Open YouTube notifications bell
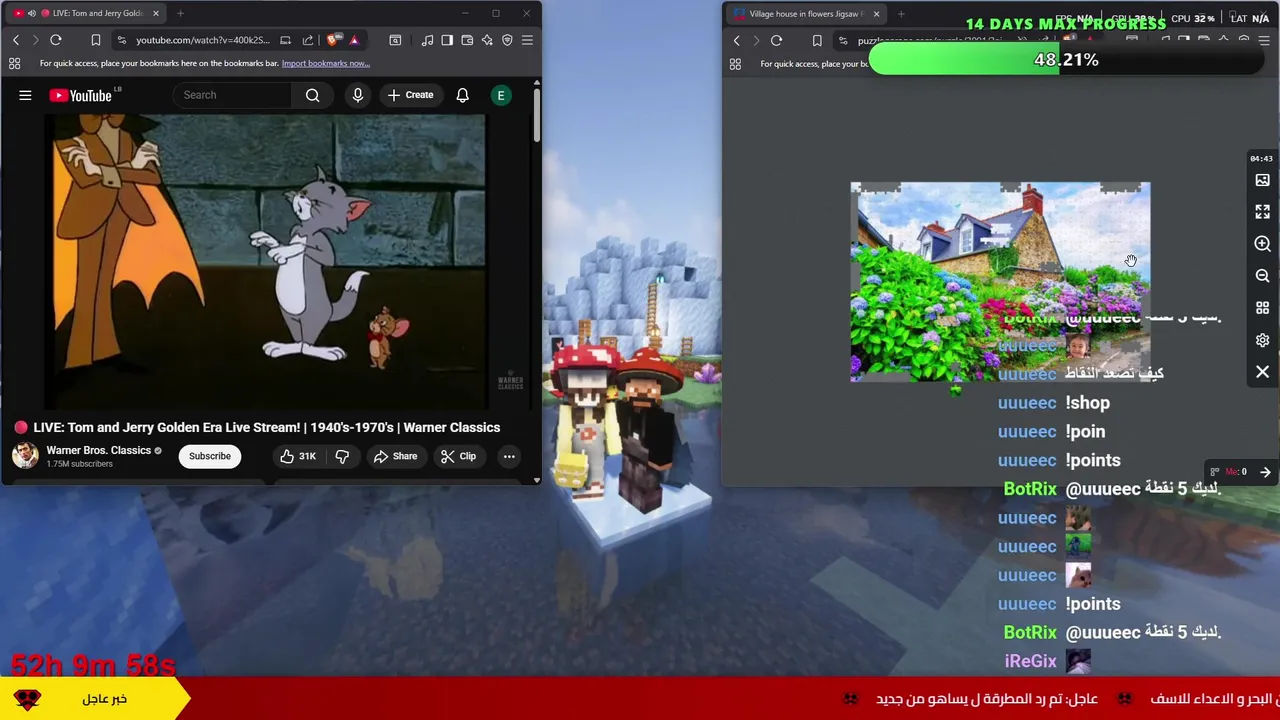1280x720 pixels. [462, 95]
